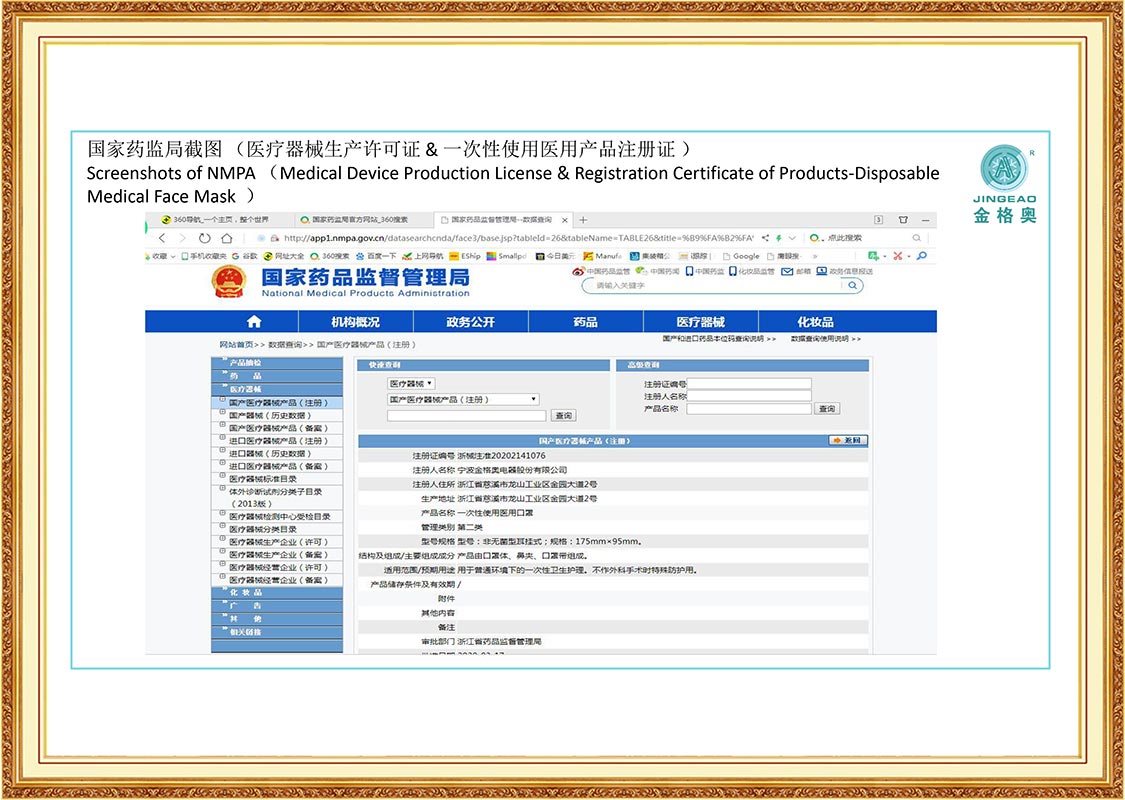Open 国产和进口药品本位码查询说明 link
This screenshot has height=800, width=1125.
pos(713,339)
